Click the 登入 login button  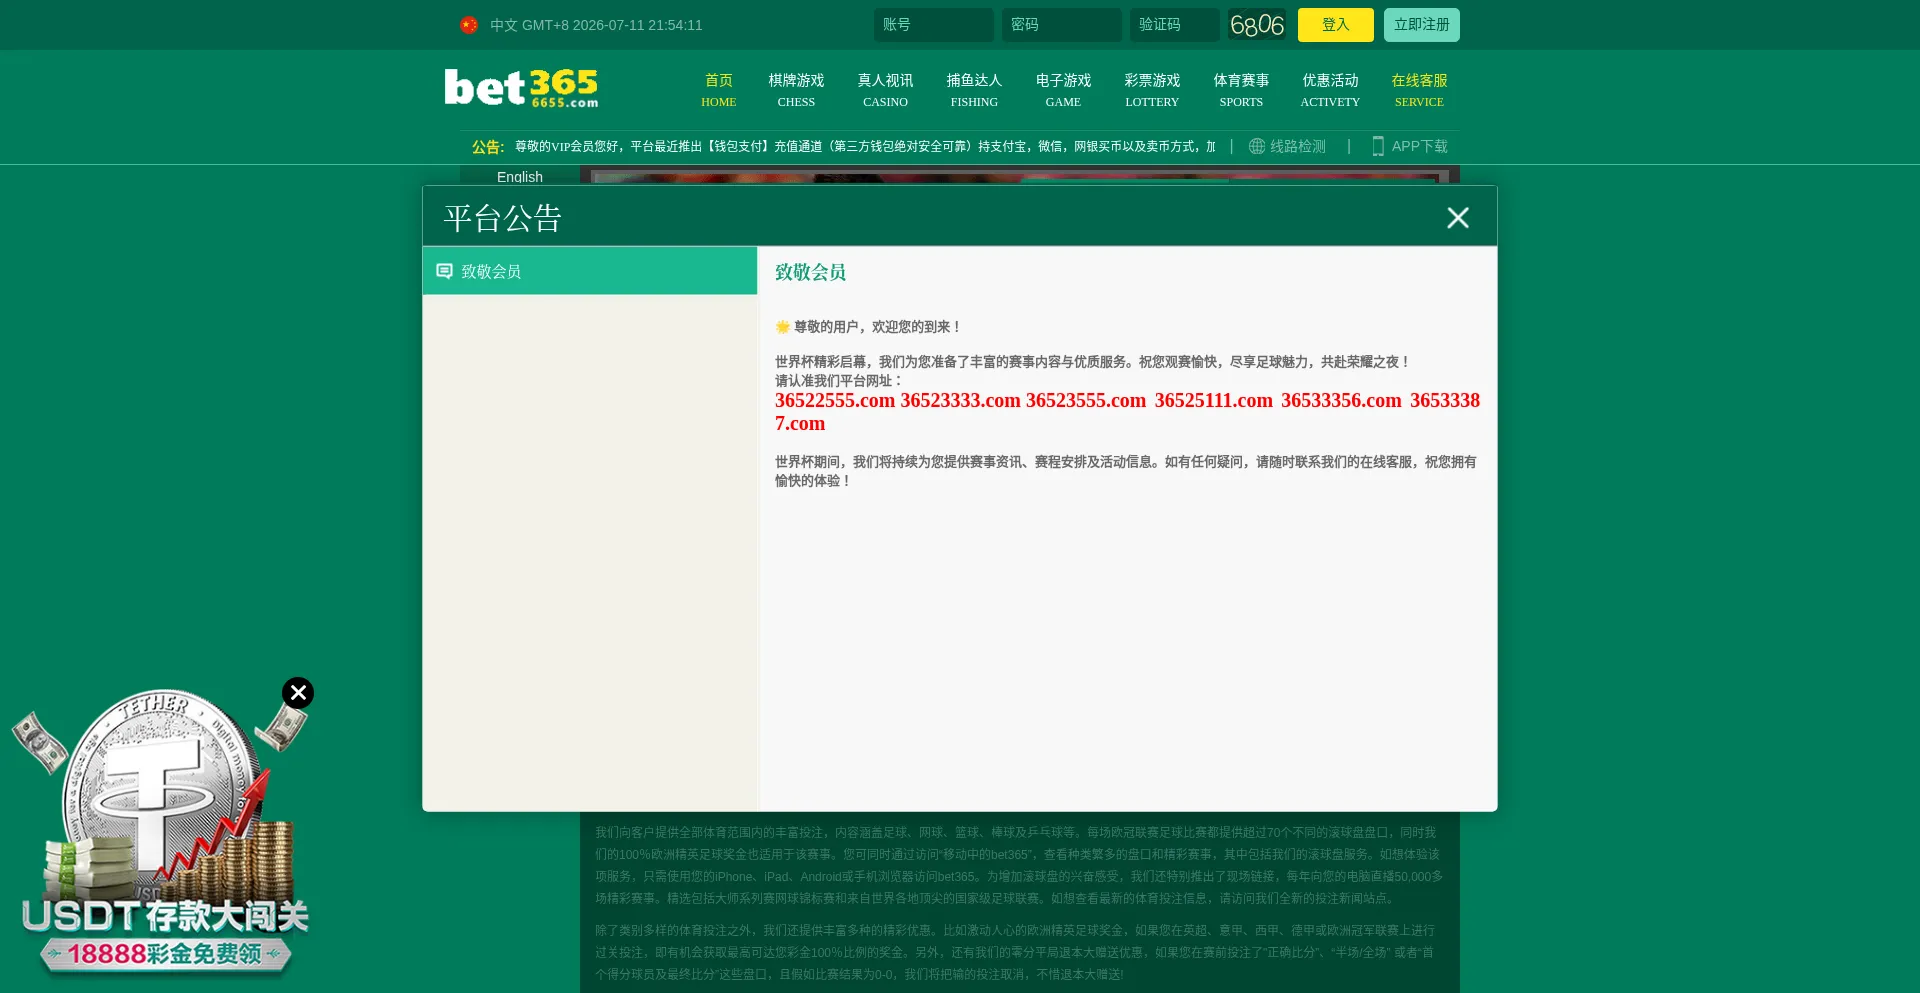click(1336, 25)
